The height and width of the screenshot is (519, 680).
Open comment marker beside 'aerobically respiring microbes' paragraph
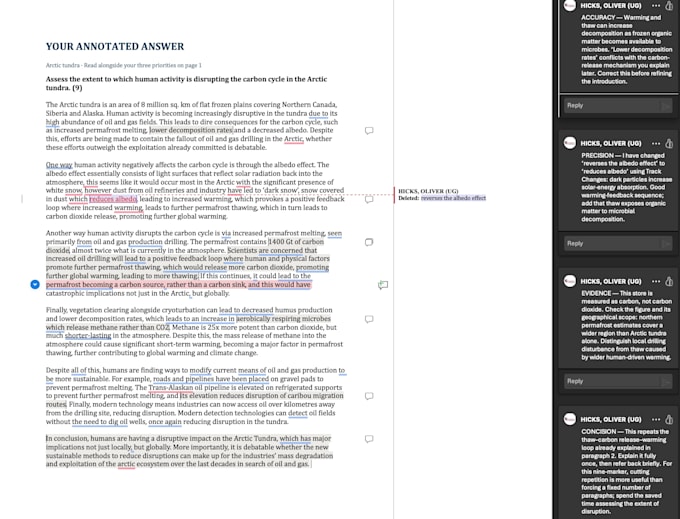(x=369, y=319)
